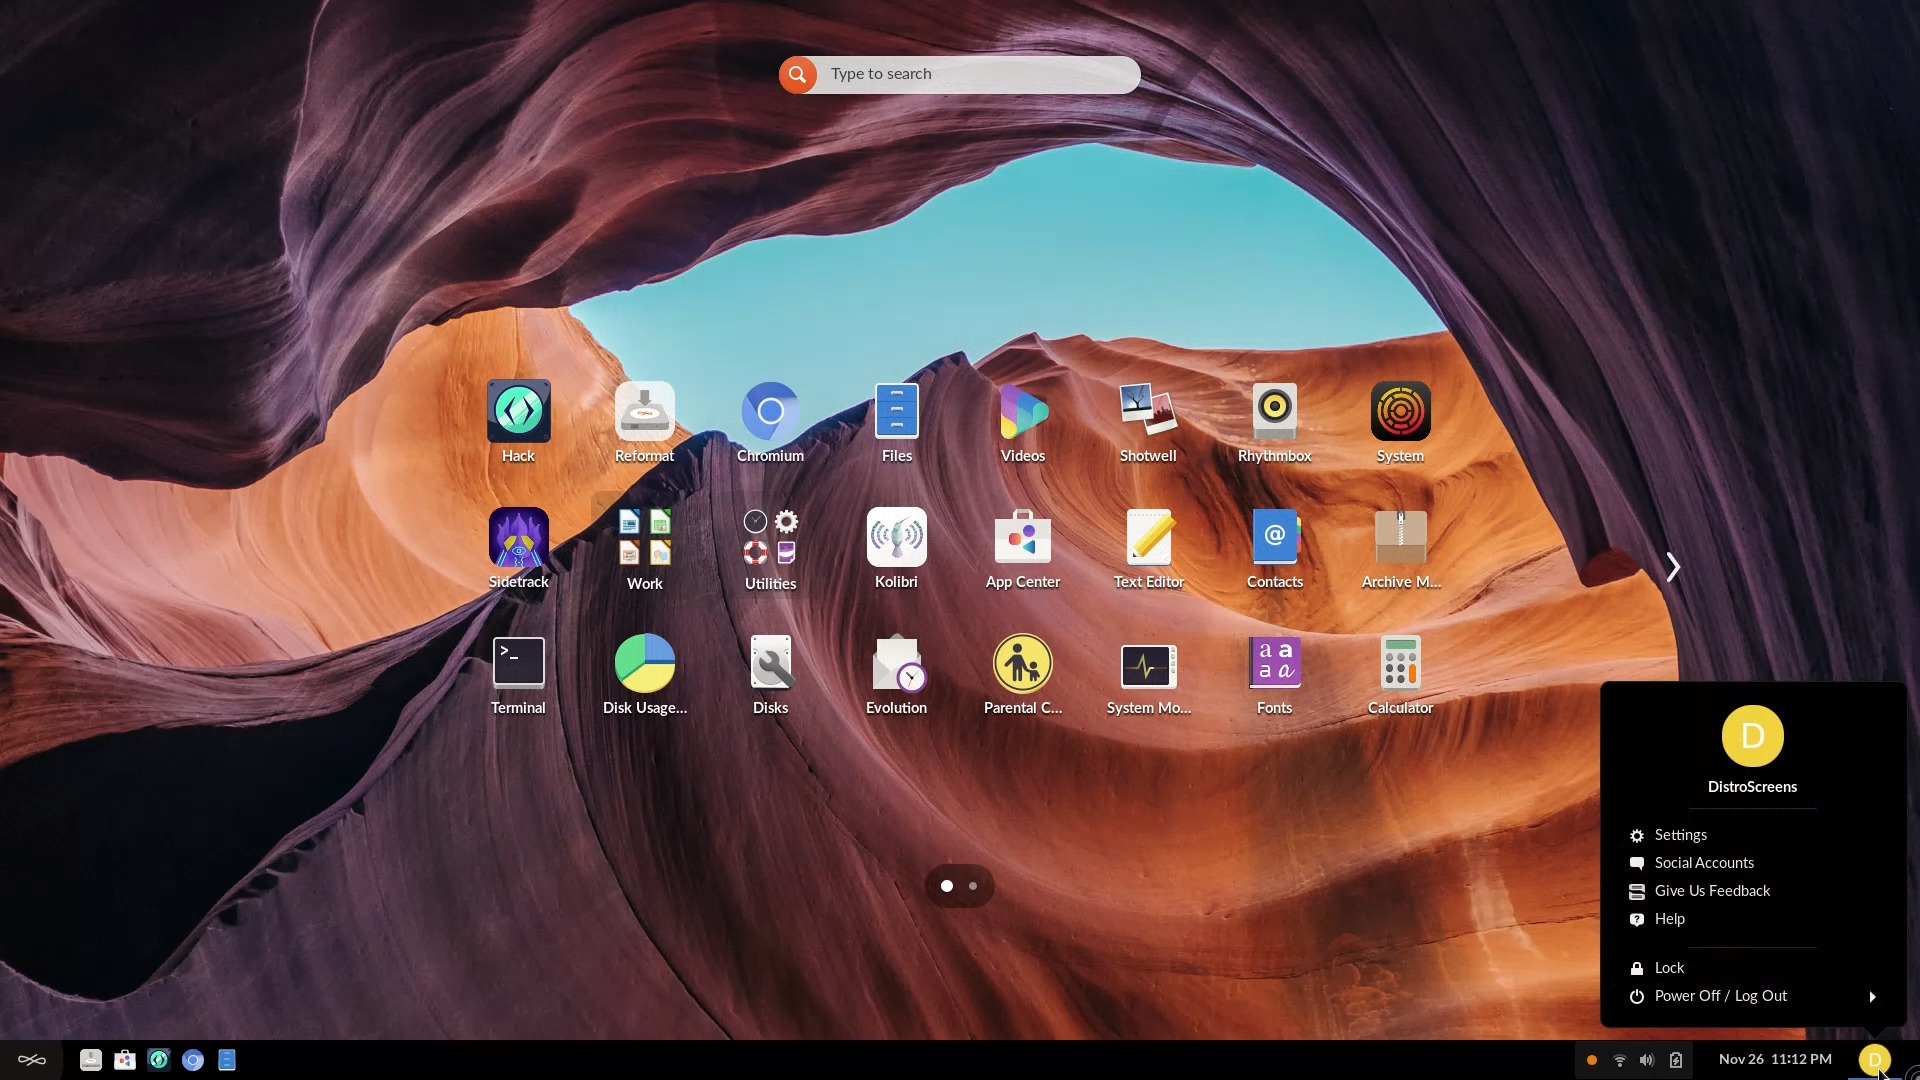Viewport: 1920px width, 1080px height.
Task: Click the volume icon in the system tray
Action: 1647,1060
